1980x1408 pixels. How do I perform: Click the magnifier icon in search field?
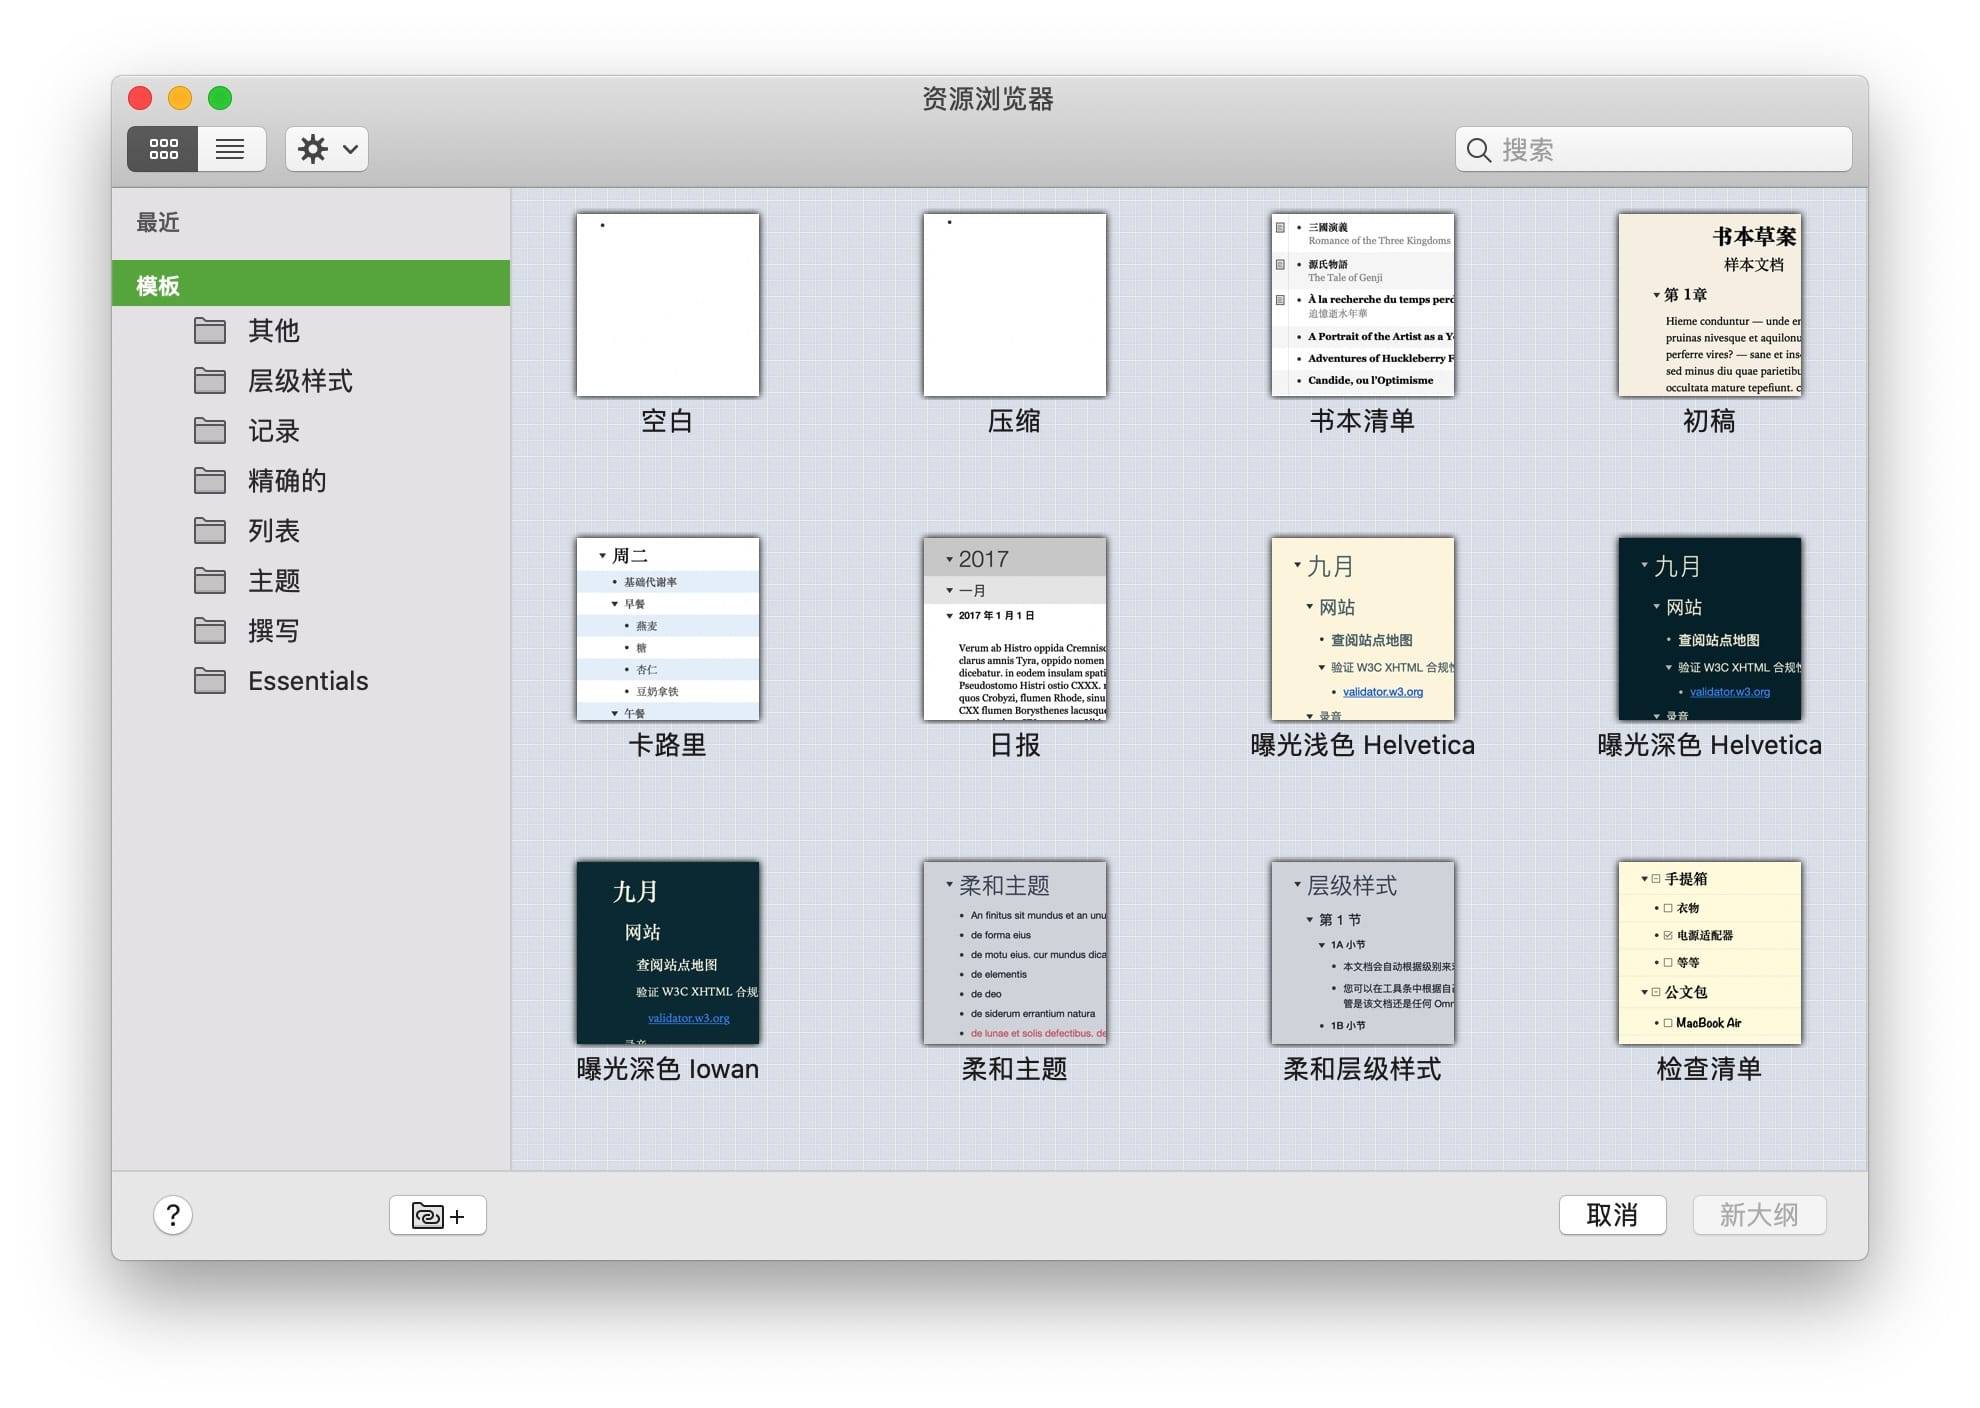(x=1478, y=150)
